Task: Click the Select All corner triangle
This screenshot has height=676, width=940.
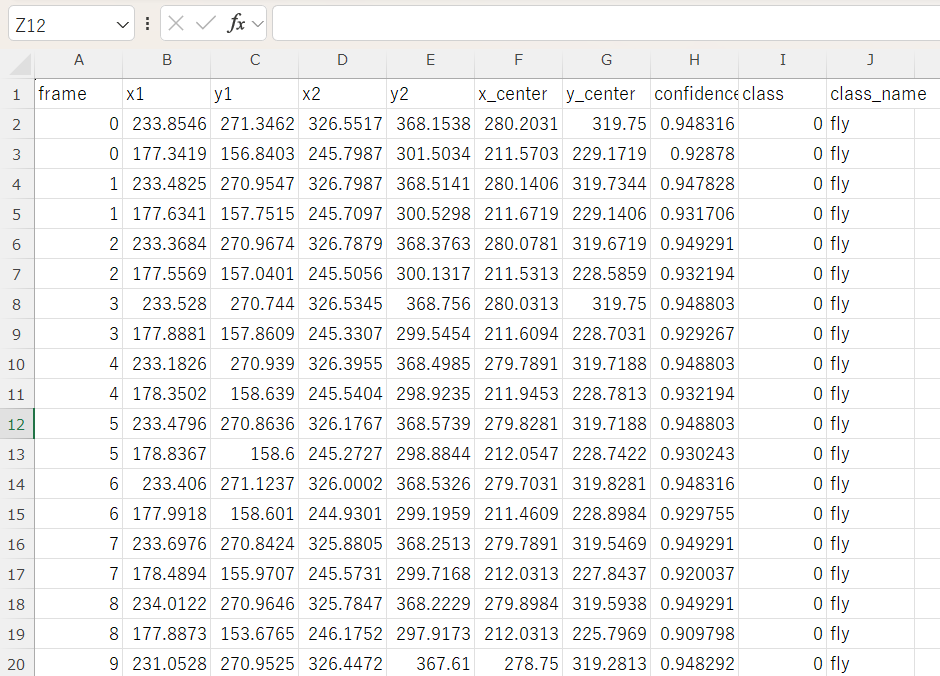Action: tap(20, 63)
